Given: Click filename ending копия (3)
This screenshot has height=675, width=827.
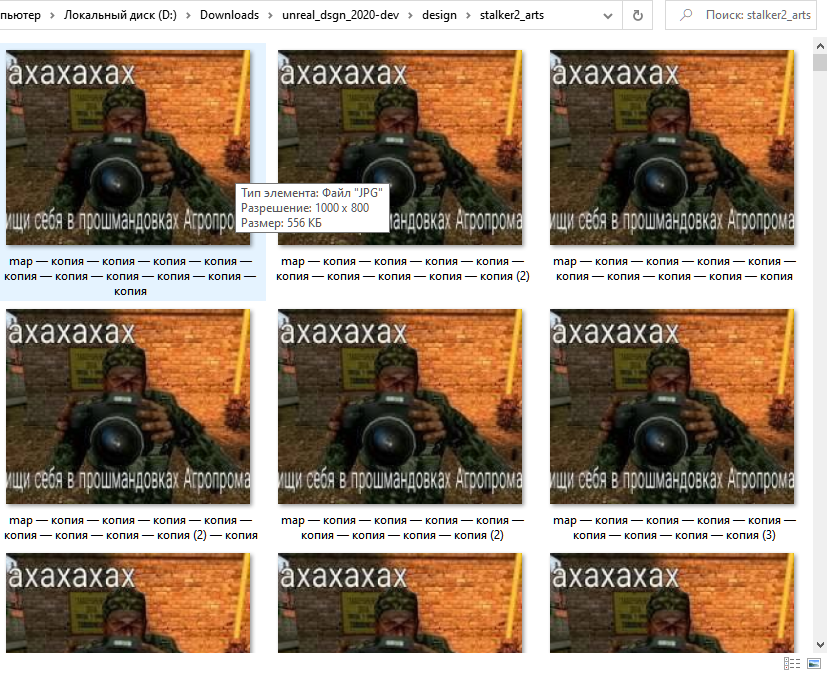Looking at the screenshot, I should point(674,527).
